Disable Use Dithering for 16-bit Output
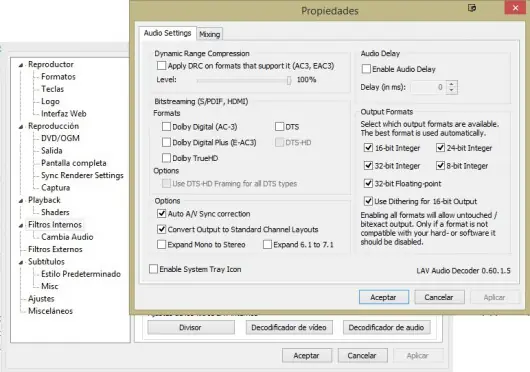The width and height of the screenshot is (530, 372). tap(368, 201)
